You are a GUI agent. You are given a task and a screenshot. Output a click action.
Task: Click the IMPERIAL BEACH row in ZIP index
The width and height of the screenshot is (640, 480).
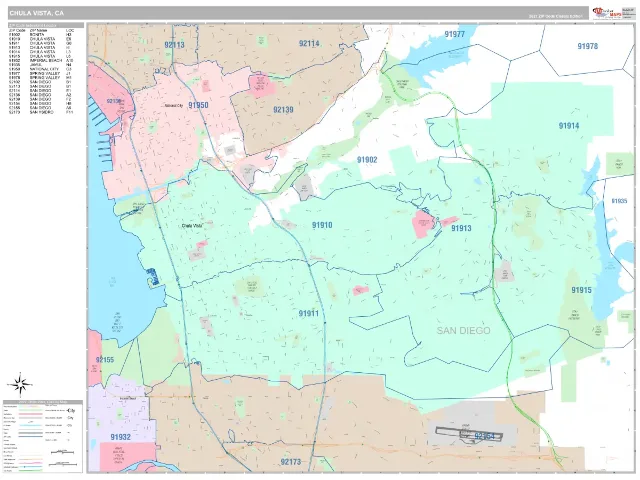tap(41, 60)
